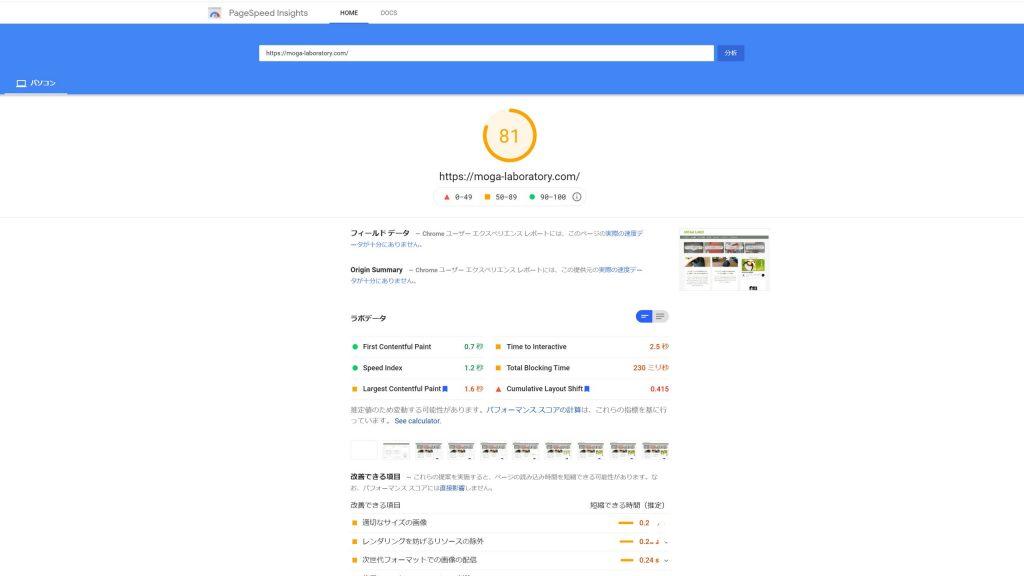Open the DOCS tab
The width and height of the screenshot is (1024, 576).
pos(388,13)
